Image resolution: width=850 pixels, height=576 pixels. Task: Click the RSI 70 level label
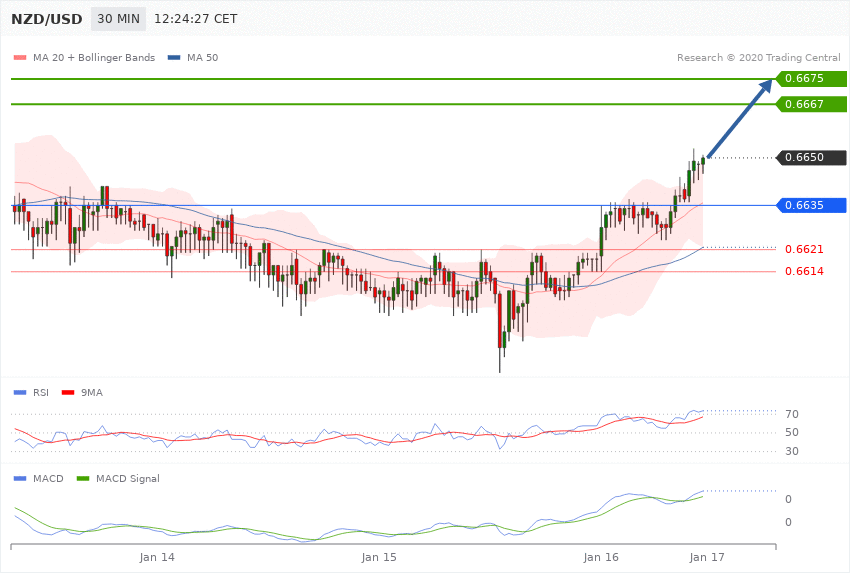(791, 414)
